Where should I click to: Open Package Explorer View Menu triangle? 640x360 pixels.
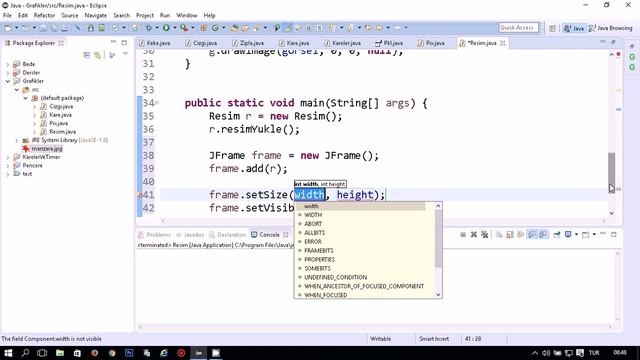point(125,54)
